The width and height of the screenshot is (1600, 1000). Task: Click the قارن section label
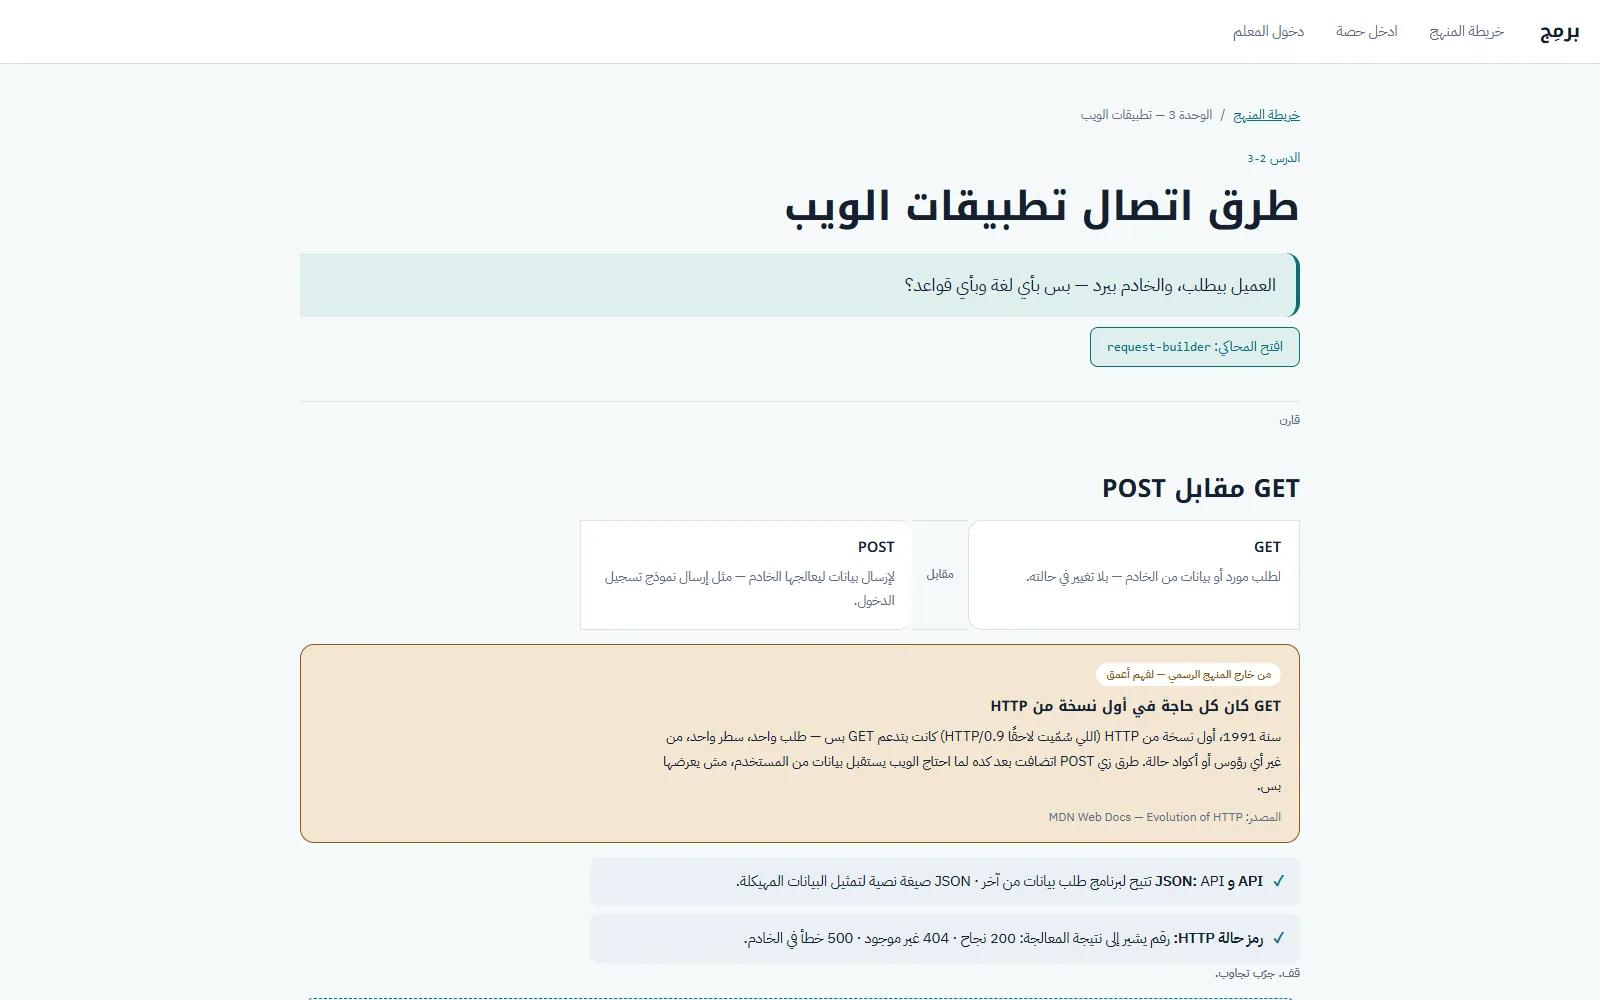(1289, 420)
